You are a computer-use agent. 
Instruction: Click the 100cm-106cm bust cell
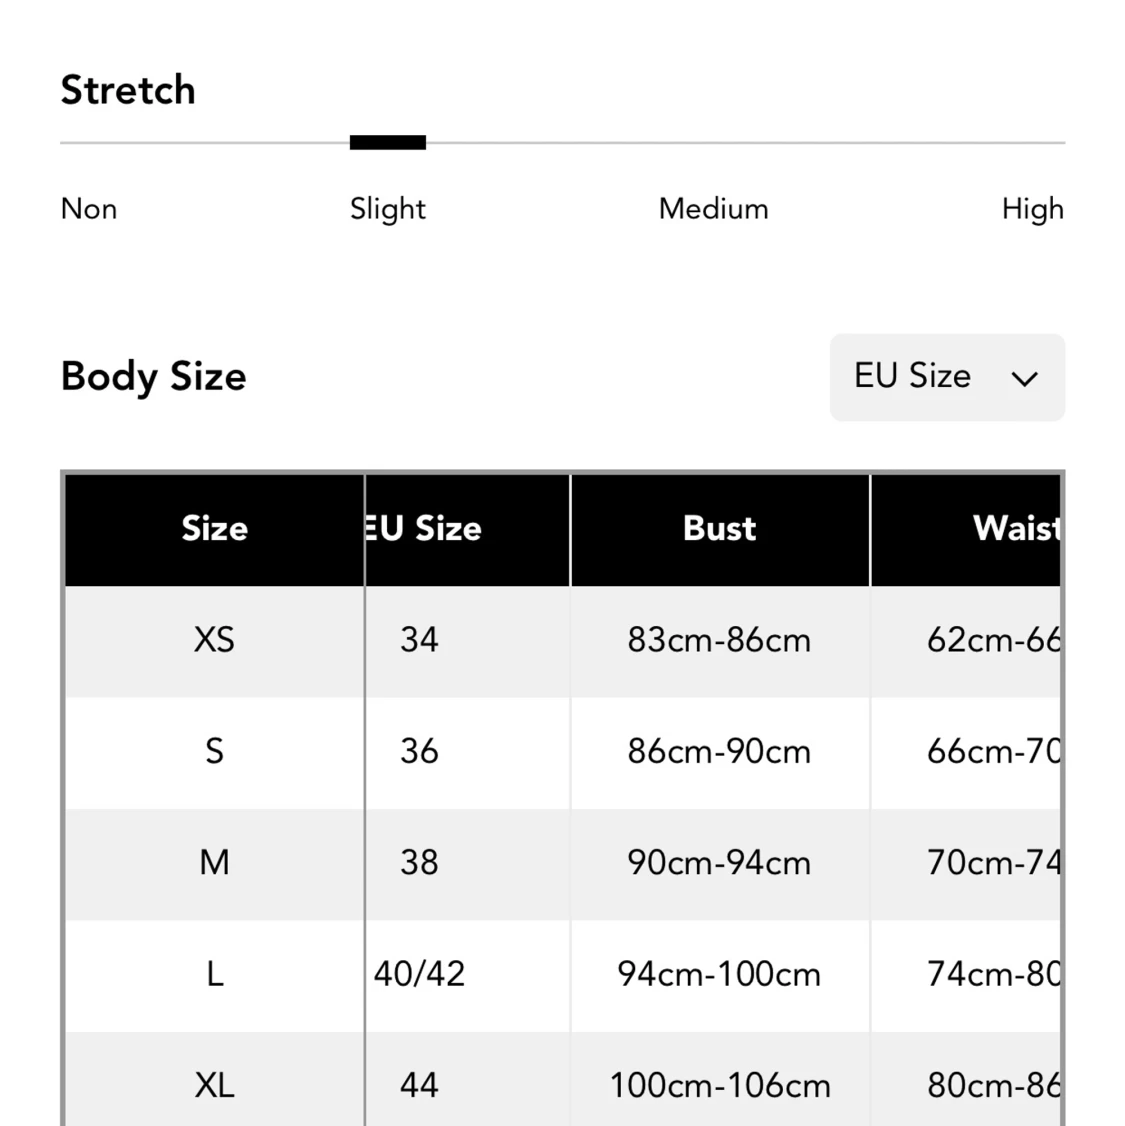[x=719, y=1085]
